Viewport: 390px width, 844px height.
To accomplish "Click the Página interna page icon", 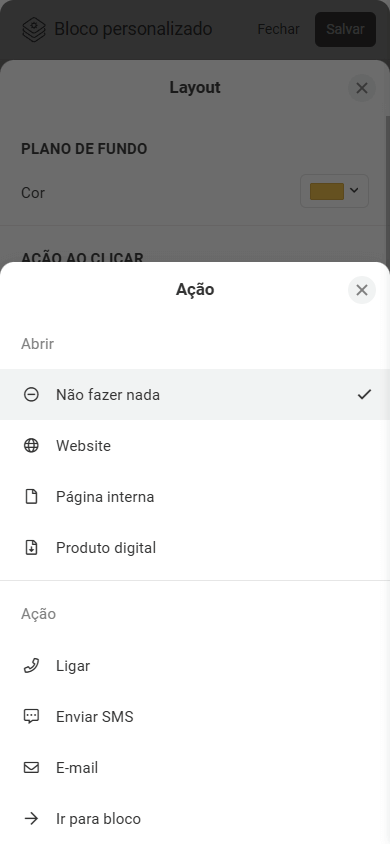I will (31, 496).
